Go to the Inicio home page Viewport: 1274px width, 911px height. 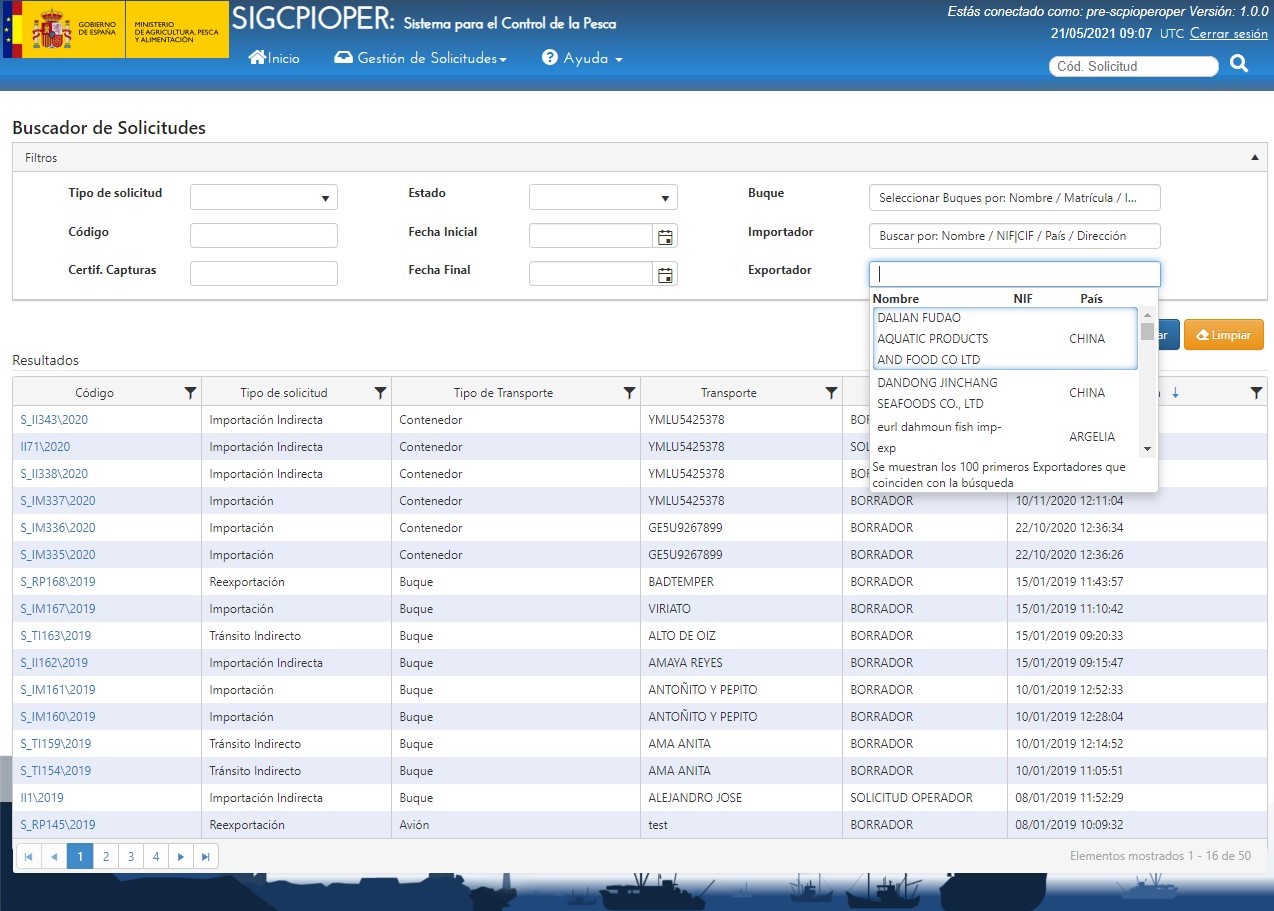274,59
